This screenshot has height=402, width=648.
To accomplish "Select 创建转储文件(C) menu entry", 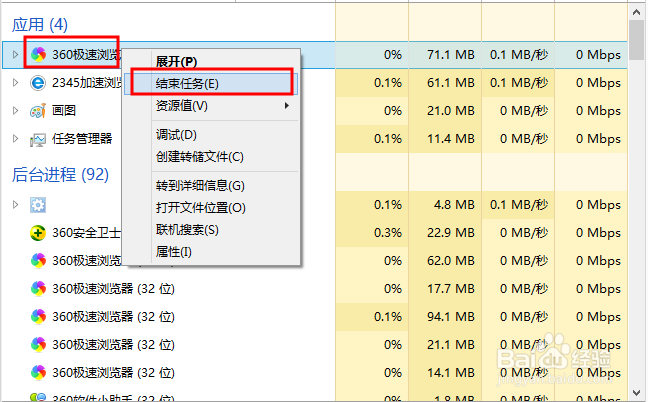I will 200,157.
